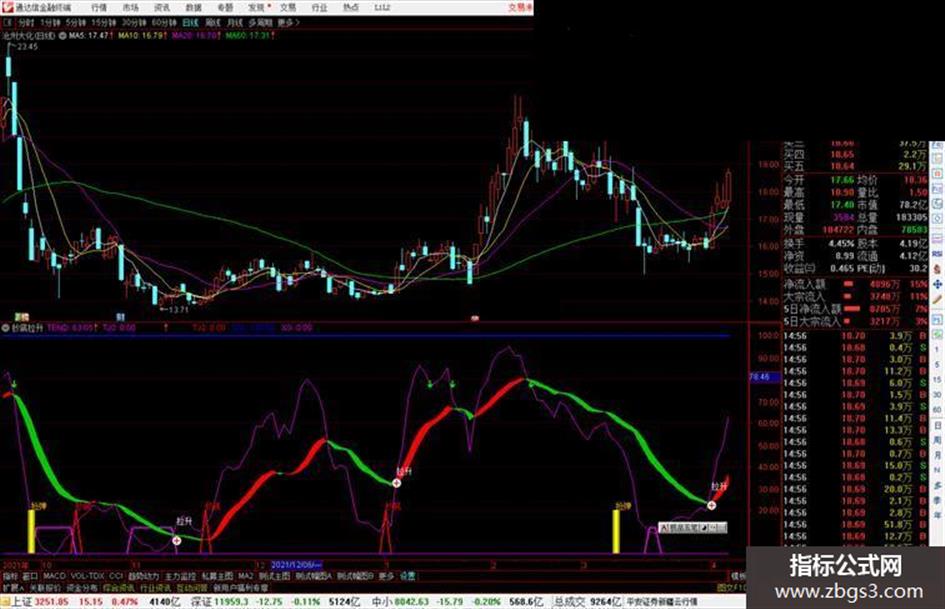945x609 pixels.
Task: Click the small floating toolbar over the sub-chart
Action: [x=692, y=528]
